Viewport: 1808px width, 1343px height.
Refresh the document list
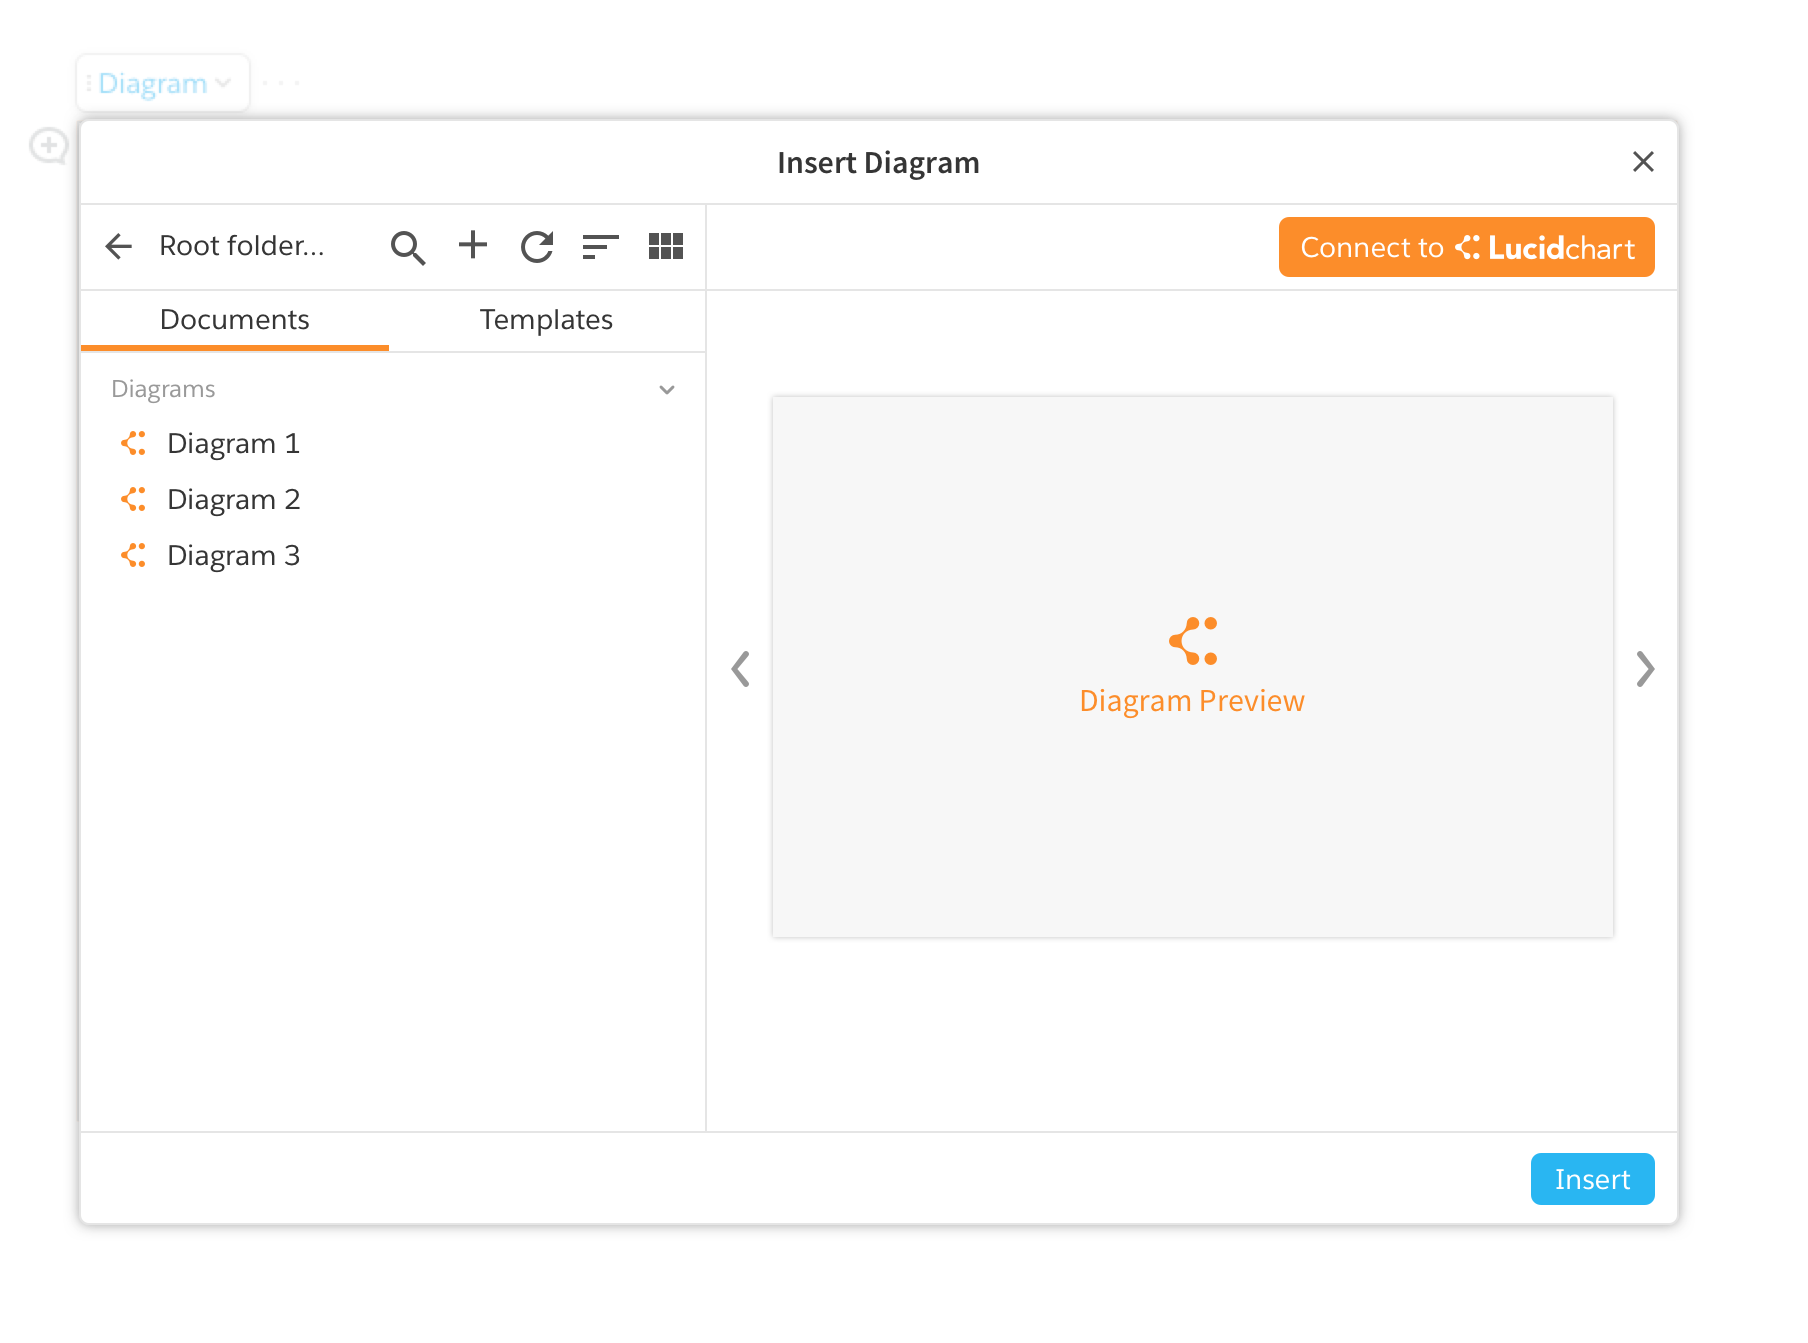537,246
